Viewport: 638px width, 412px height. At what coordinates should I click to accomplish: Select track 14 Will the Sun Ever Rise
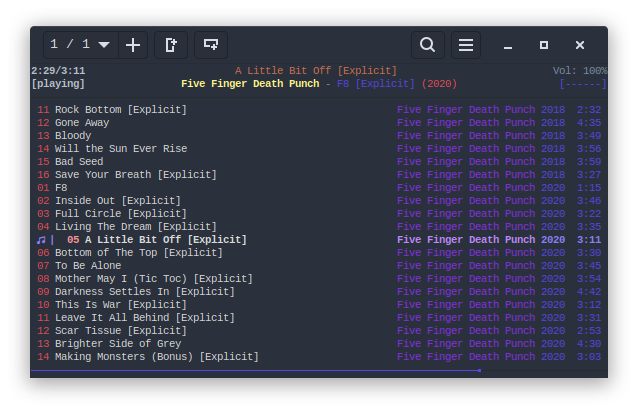319,149
